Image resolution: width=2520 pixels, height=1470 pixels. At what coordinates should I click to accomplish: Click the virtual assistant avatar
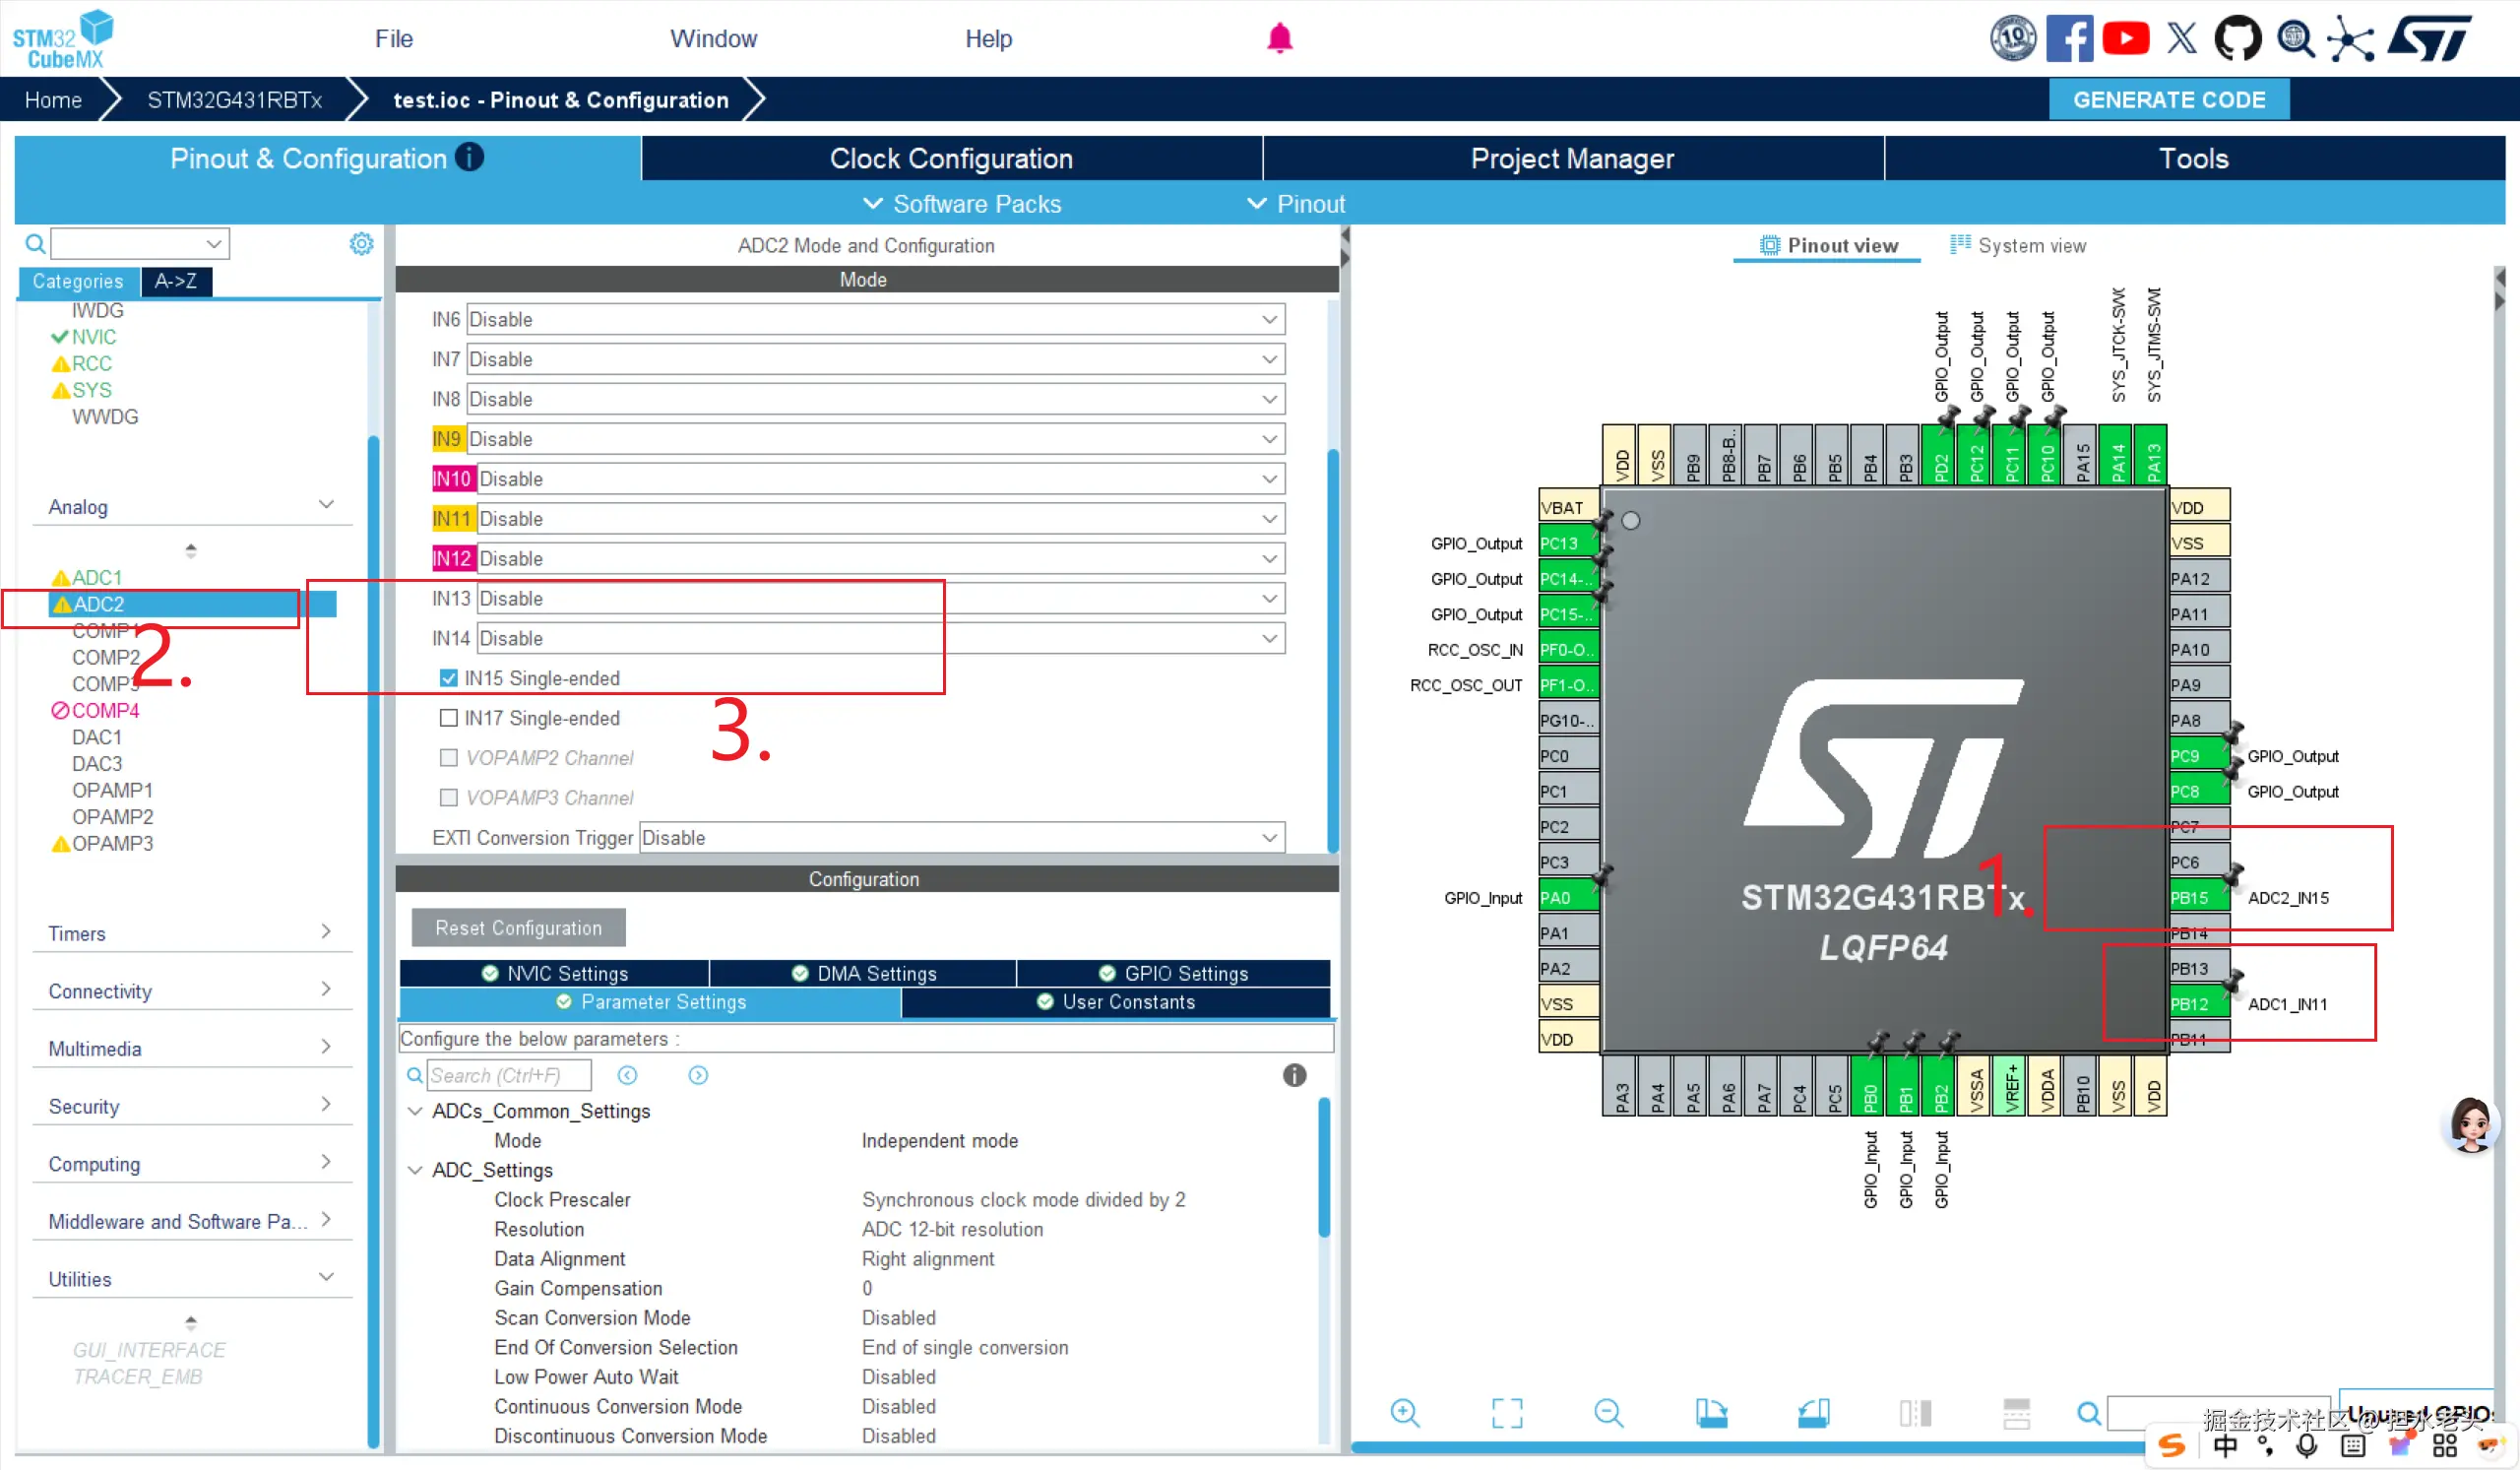[2470, 1125]
